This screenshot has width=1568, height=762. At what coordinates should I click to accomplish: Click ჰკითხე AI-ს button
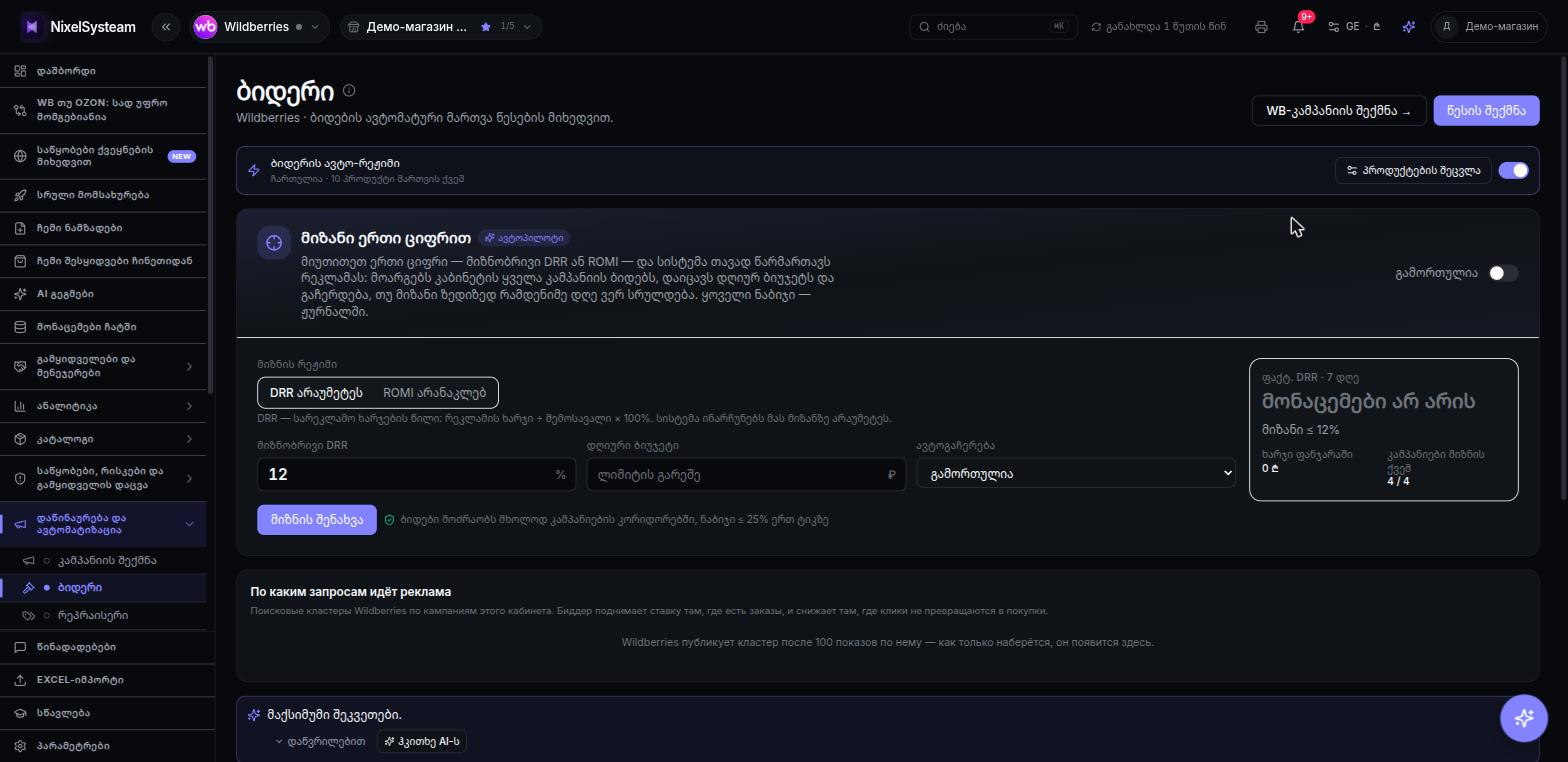(422, 741)
